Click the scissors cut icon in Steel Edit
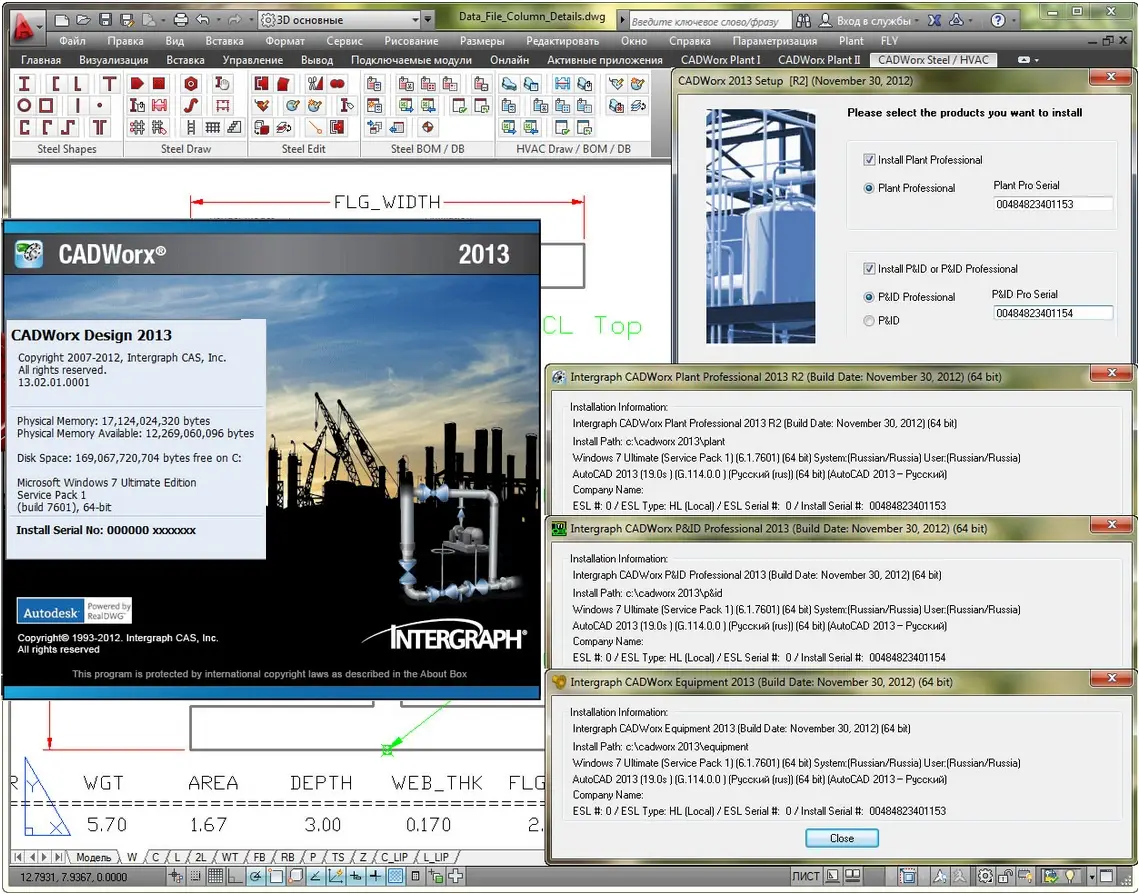The image size is (1139, 894). [x=315, y=84]
